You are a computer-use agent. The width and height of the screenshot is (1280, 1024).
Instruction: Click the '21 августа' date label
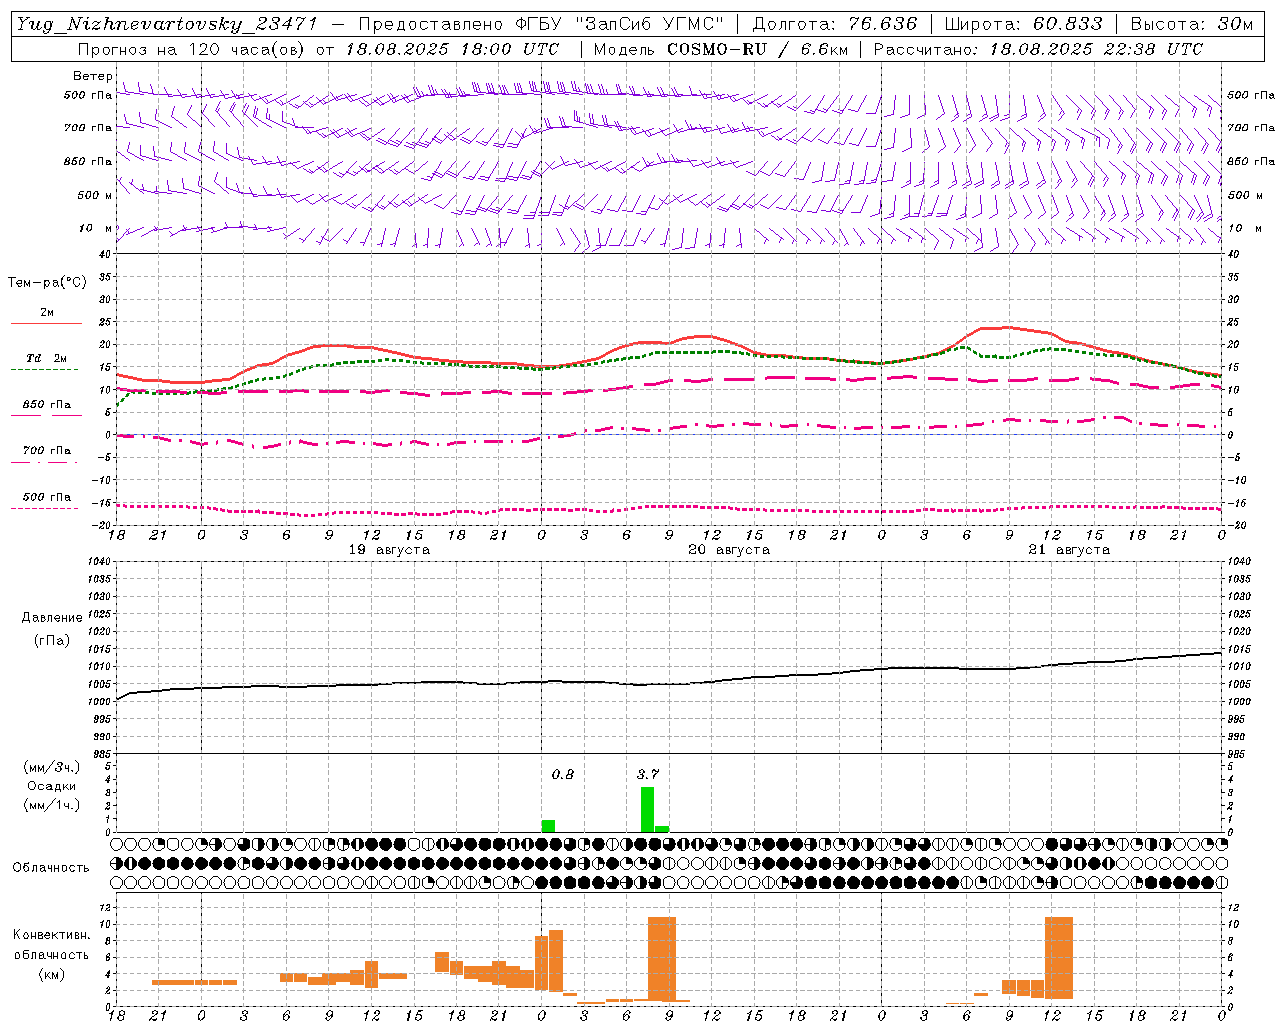(x=1069, y=550)
